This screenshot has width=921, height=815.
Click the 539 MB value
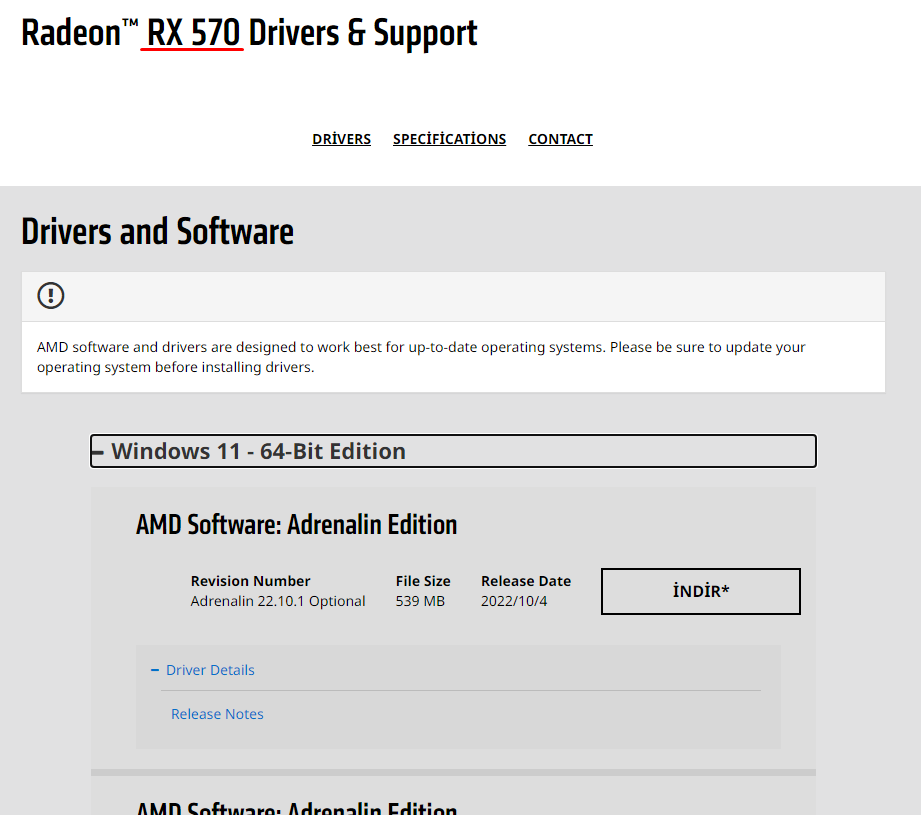[x=420, y=601]
